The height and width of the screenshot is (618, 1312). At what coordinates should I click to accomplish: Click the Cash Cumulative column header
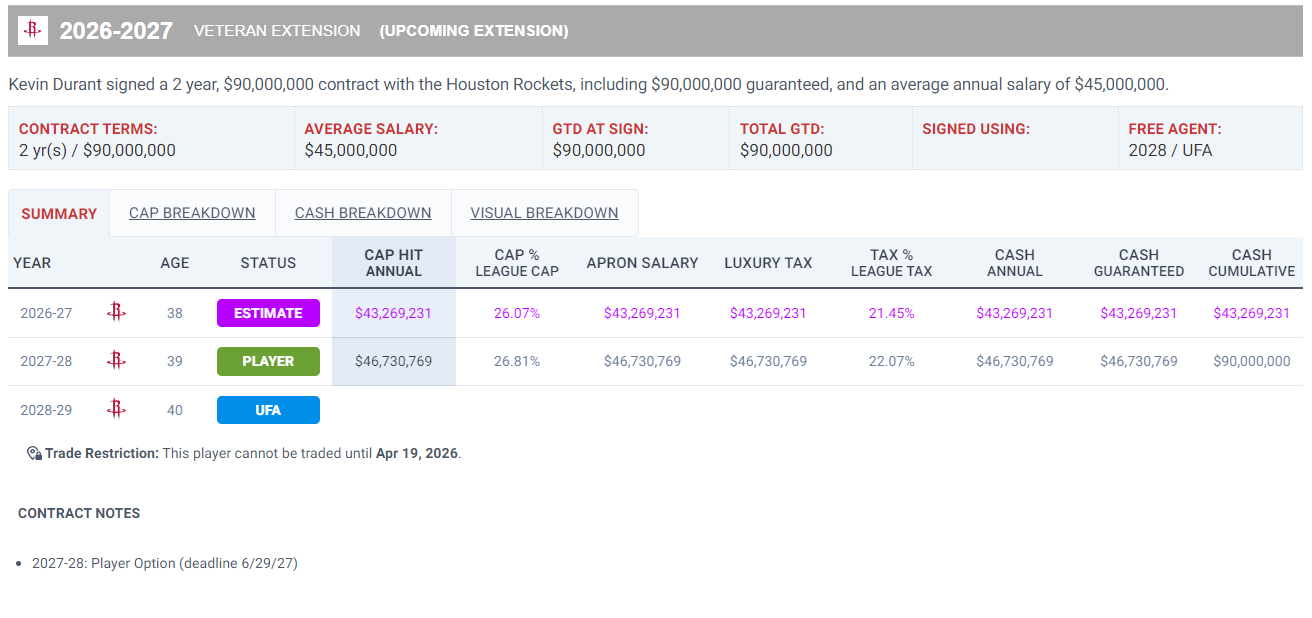pos(1251,263)
